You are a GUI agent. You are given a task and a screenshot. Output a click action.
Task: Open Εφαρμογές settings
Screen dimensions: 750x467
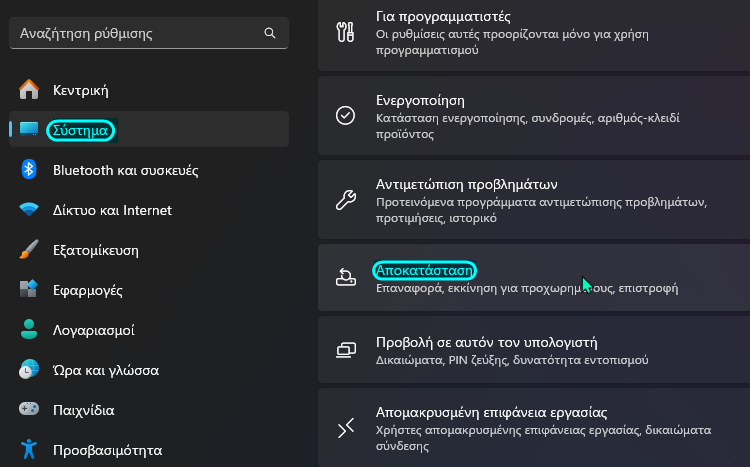point(149,290)
